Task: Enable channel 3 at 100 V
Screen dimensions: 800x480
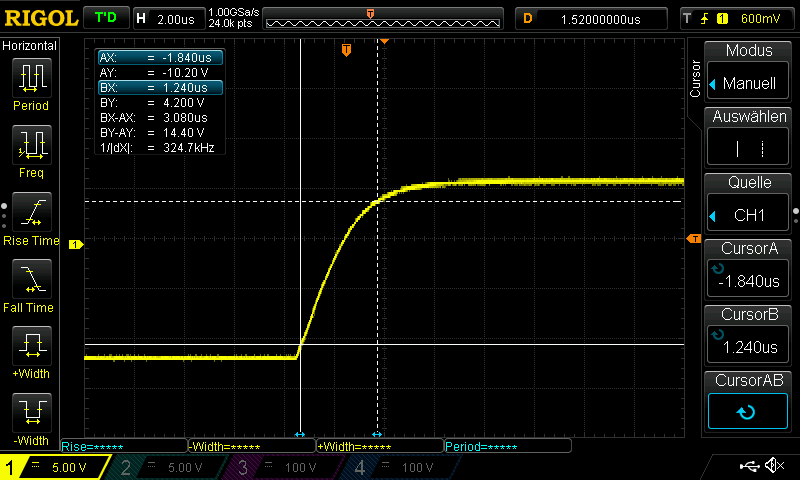Action: [285, 467]
